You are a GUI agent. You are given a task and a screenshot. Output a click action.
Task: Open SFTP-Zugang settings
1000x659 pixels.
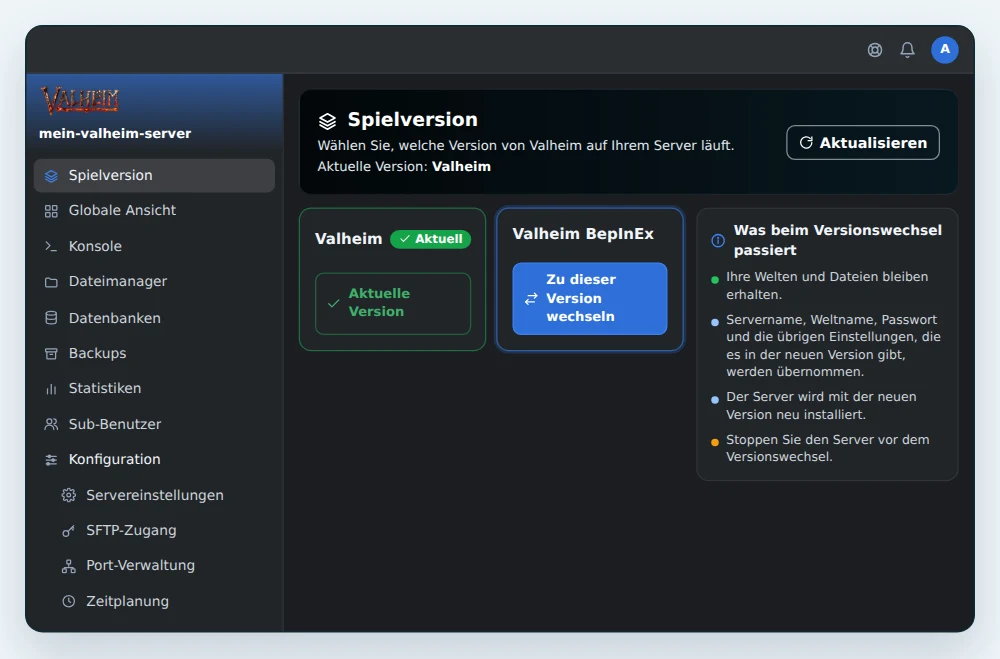[x=163, y=531]
